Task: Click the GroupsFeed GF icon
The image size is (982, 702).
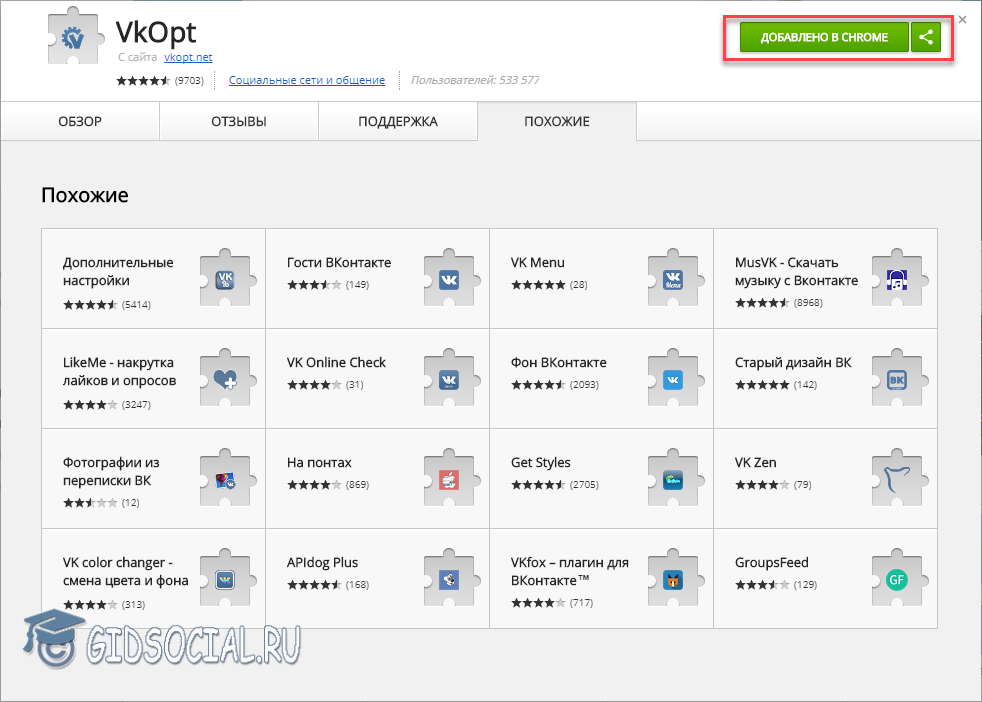Action: [896, 579]
